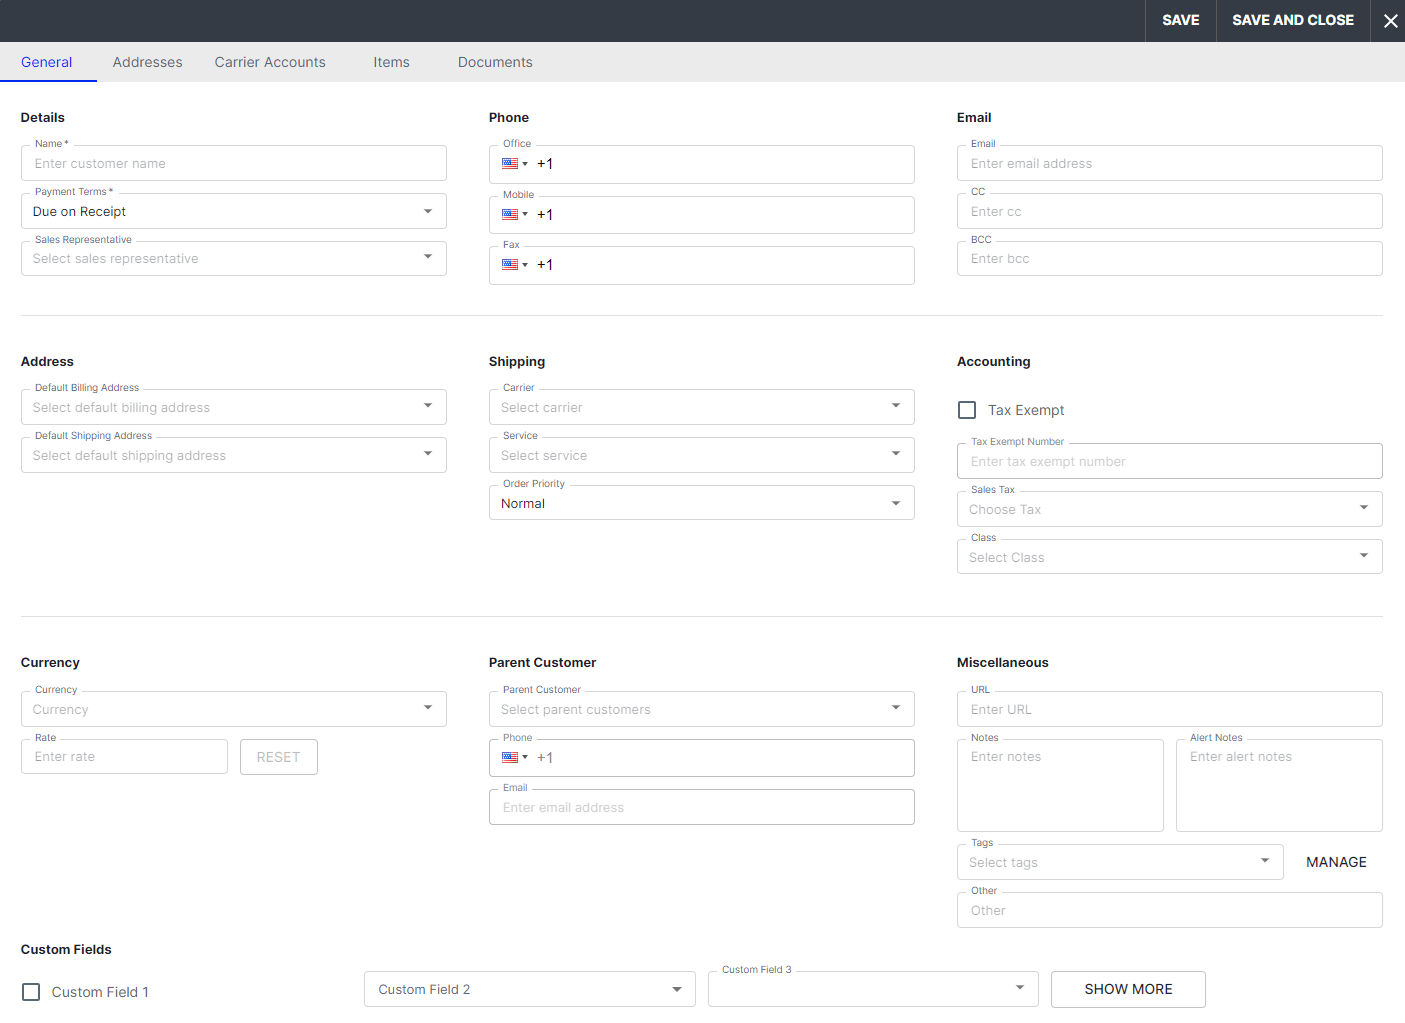Expand the Sales Tax dropdown
This screenshot has height=1023, width=1405.
[x=1170, y=509]
